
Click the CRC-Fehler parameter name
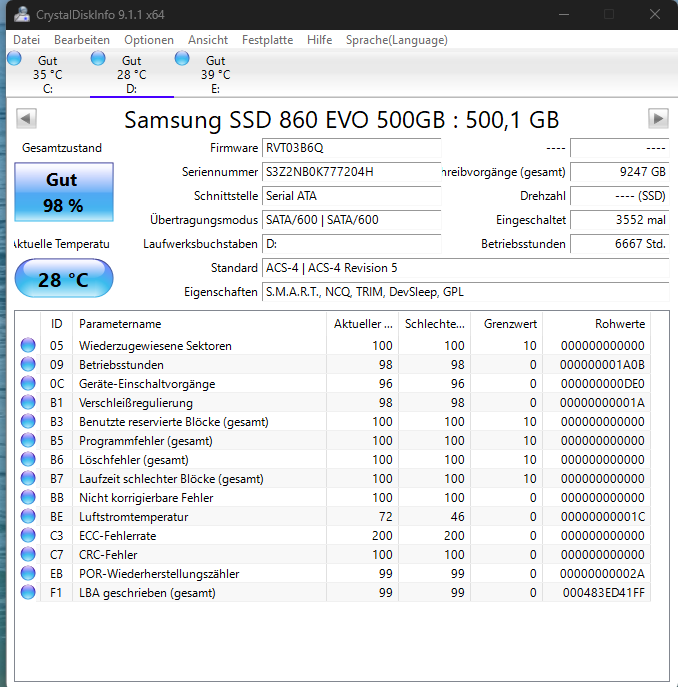(108, 555)
